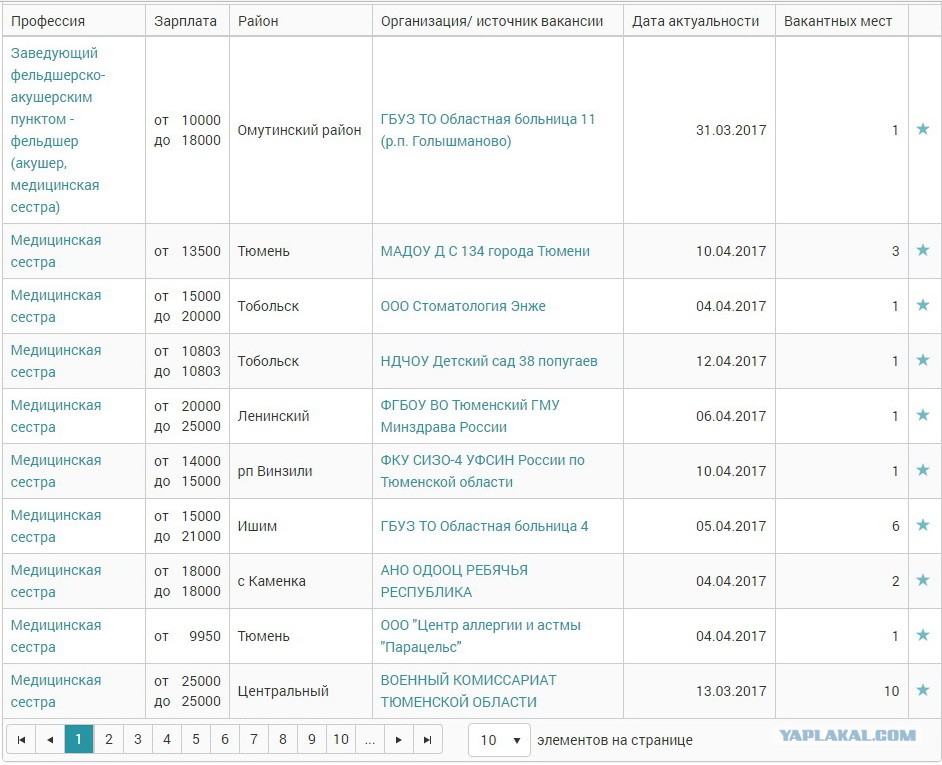Screen dimensions: 942x765
Task: Click star beside ФКУ СИЗО-4 vacancy
Action: [x=923, y=470]
